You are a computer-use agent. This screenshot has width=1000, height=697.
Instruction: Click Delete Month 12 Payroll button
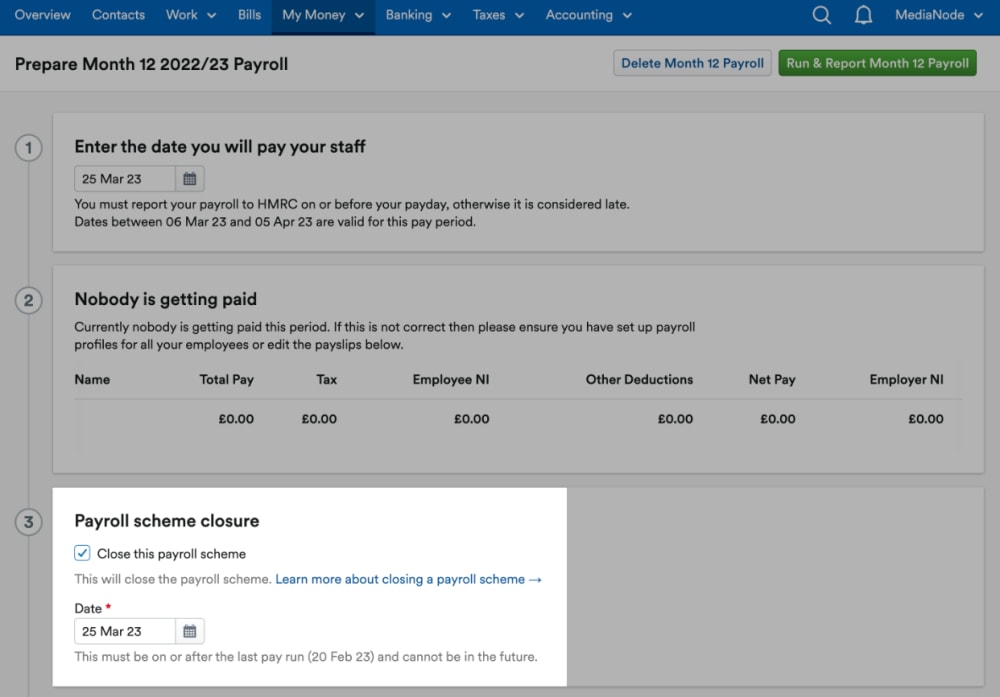tap(692, 63)
